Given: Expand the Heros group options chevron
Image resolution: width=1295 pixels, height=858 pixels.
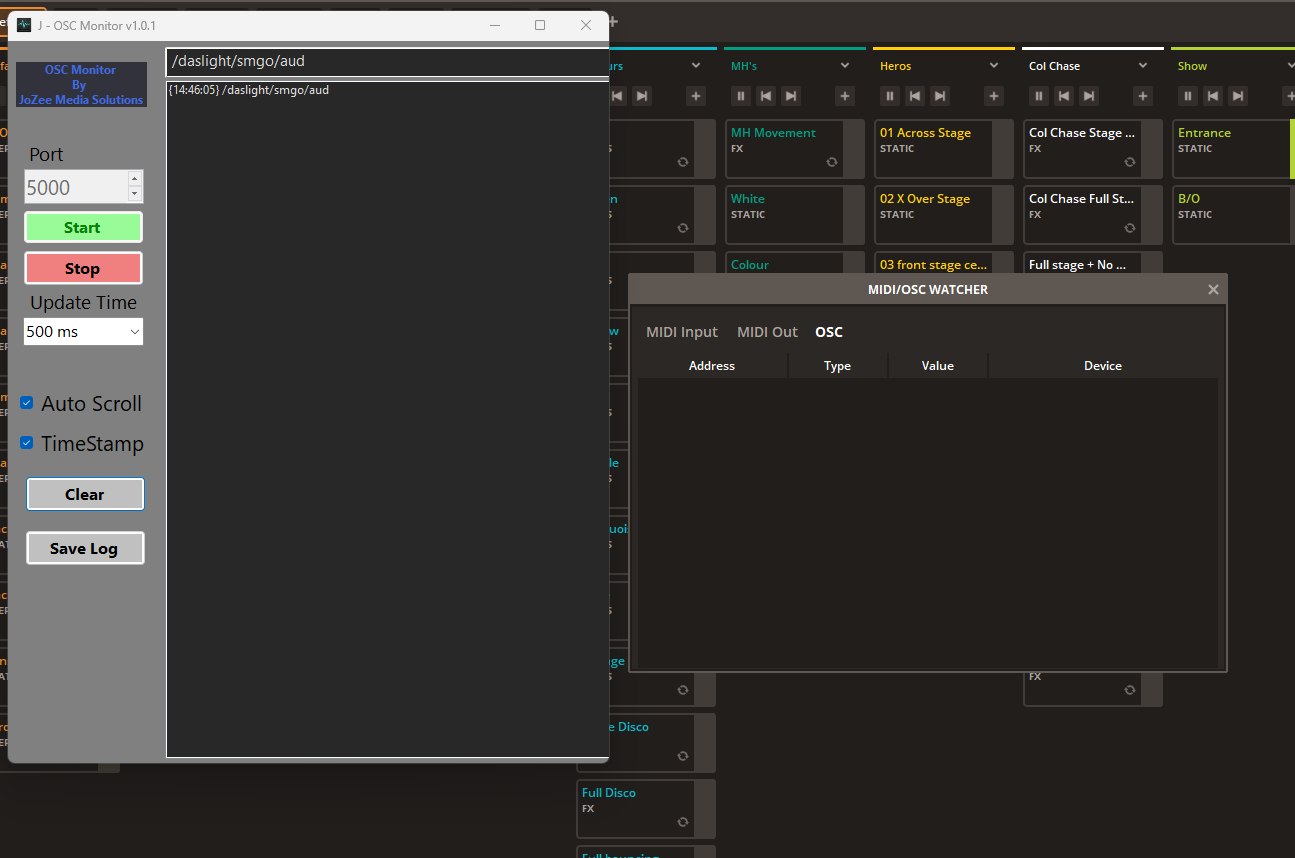Looking at the screenshot, I should [x=994, y=66].
